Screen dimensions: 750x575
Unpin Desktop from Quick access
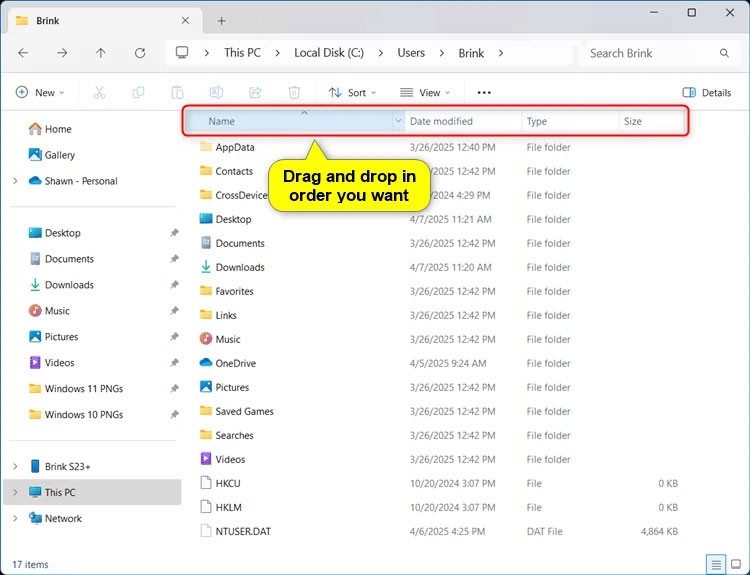[x=174, y=233]
